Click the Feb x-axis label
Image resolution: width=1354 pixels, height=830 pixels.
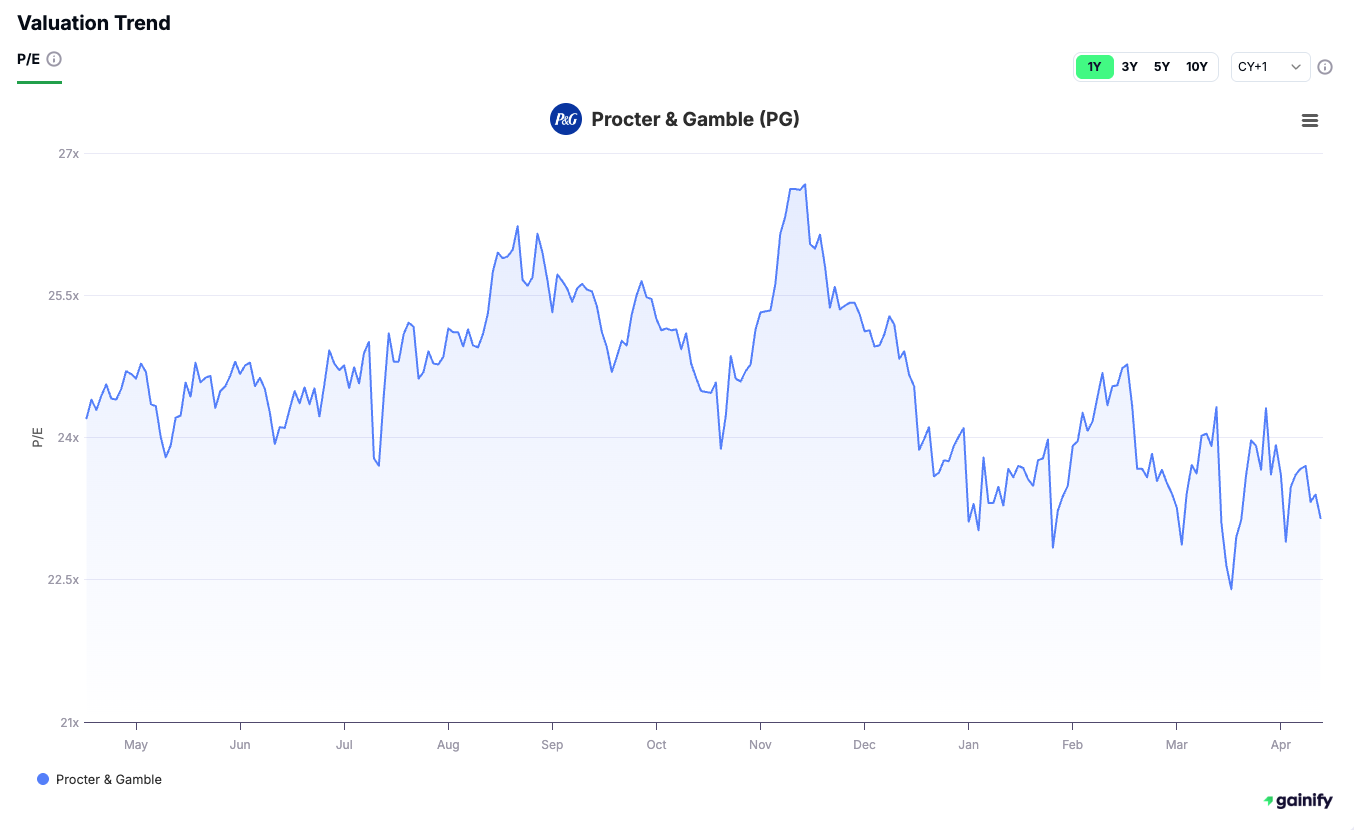(x=1072, y=744)
